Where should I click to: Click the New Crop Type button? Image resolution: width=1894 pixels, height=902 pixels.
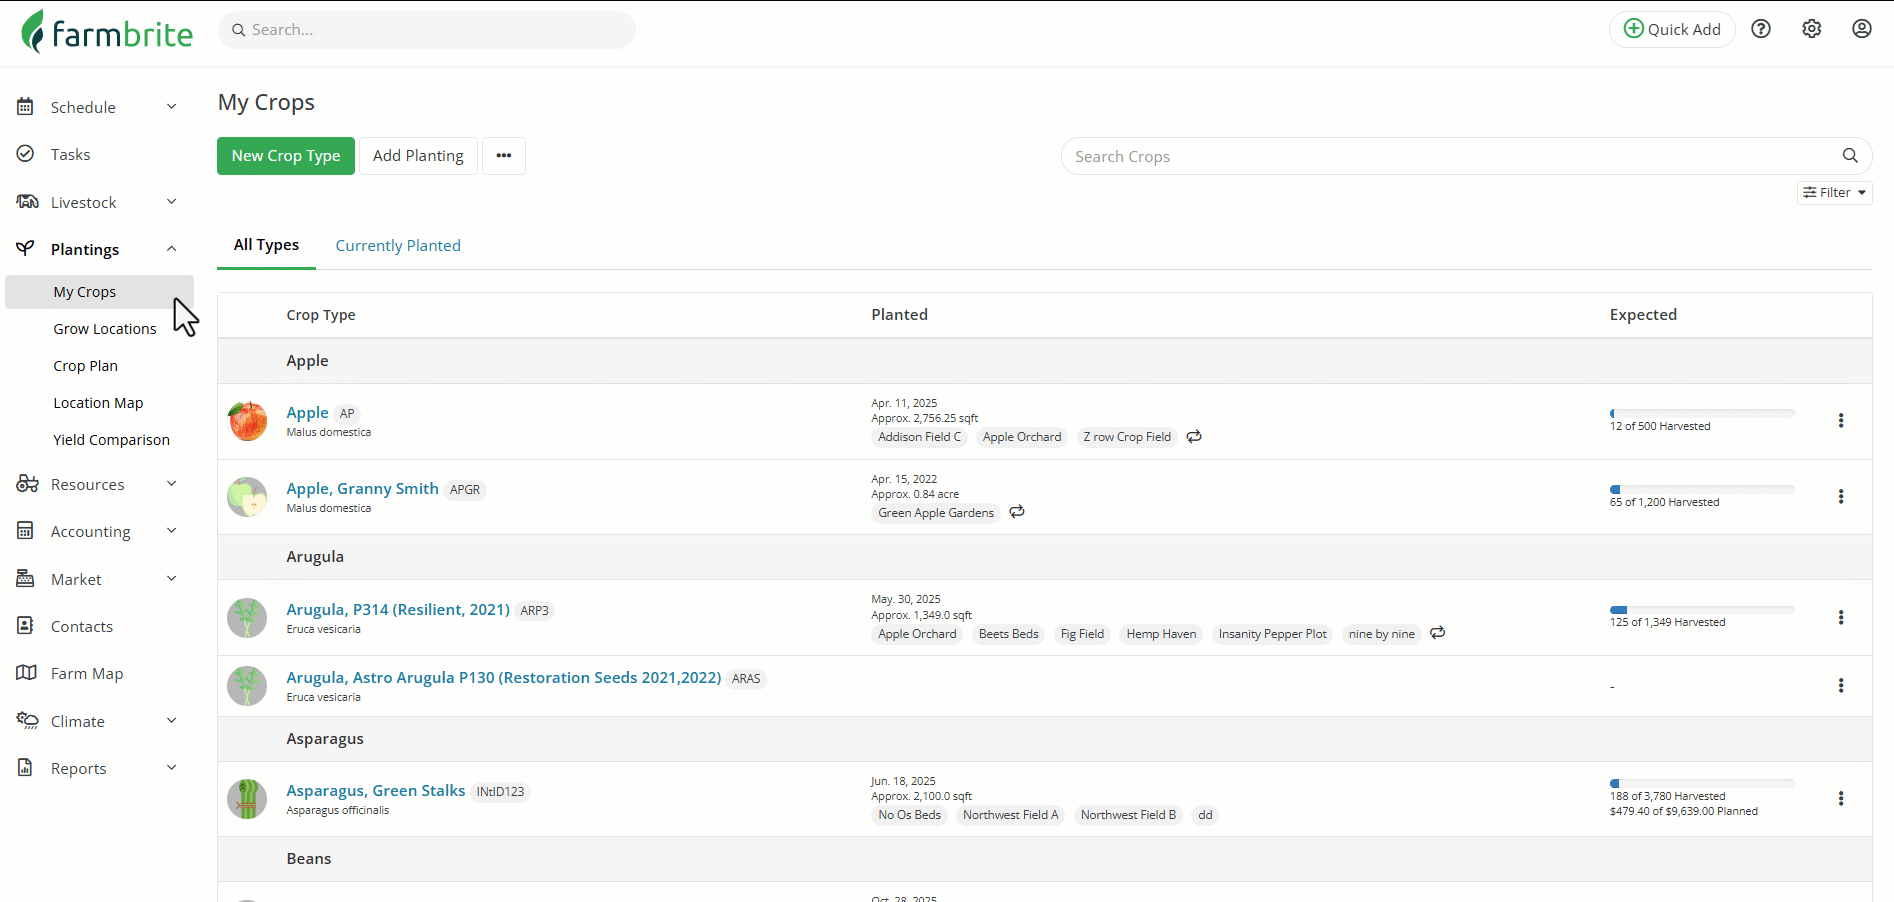[286, 156]
